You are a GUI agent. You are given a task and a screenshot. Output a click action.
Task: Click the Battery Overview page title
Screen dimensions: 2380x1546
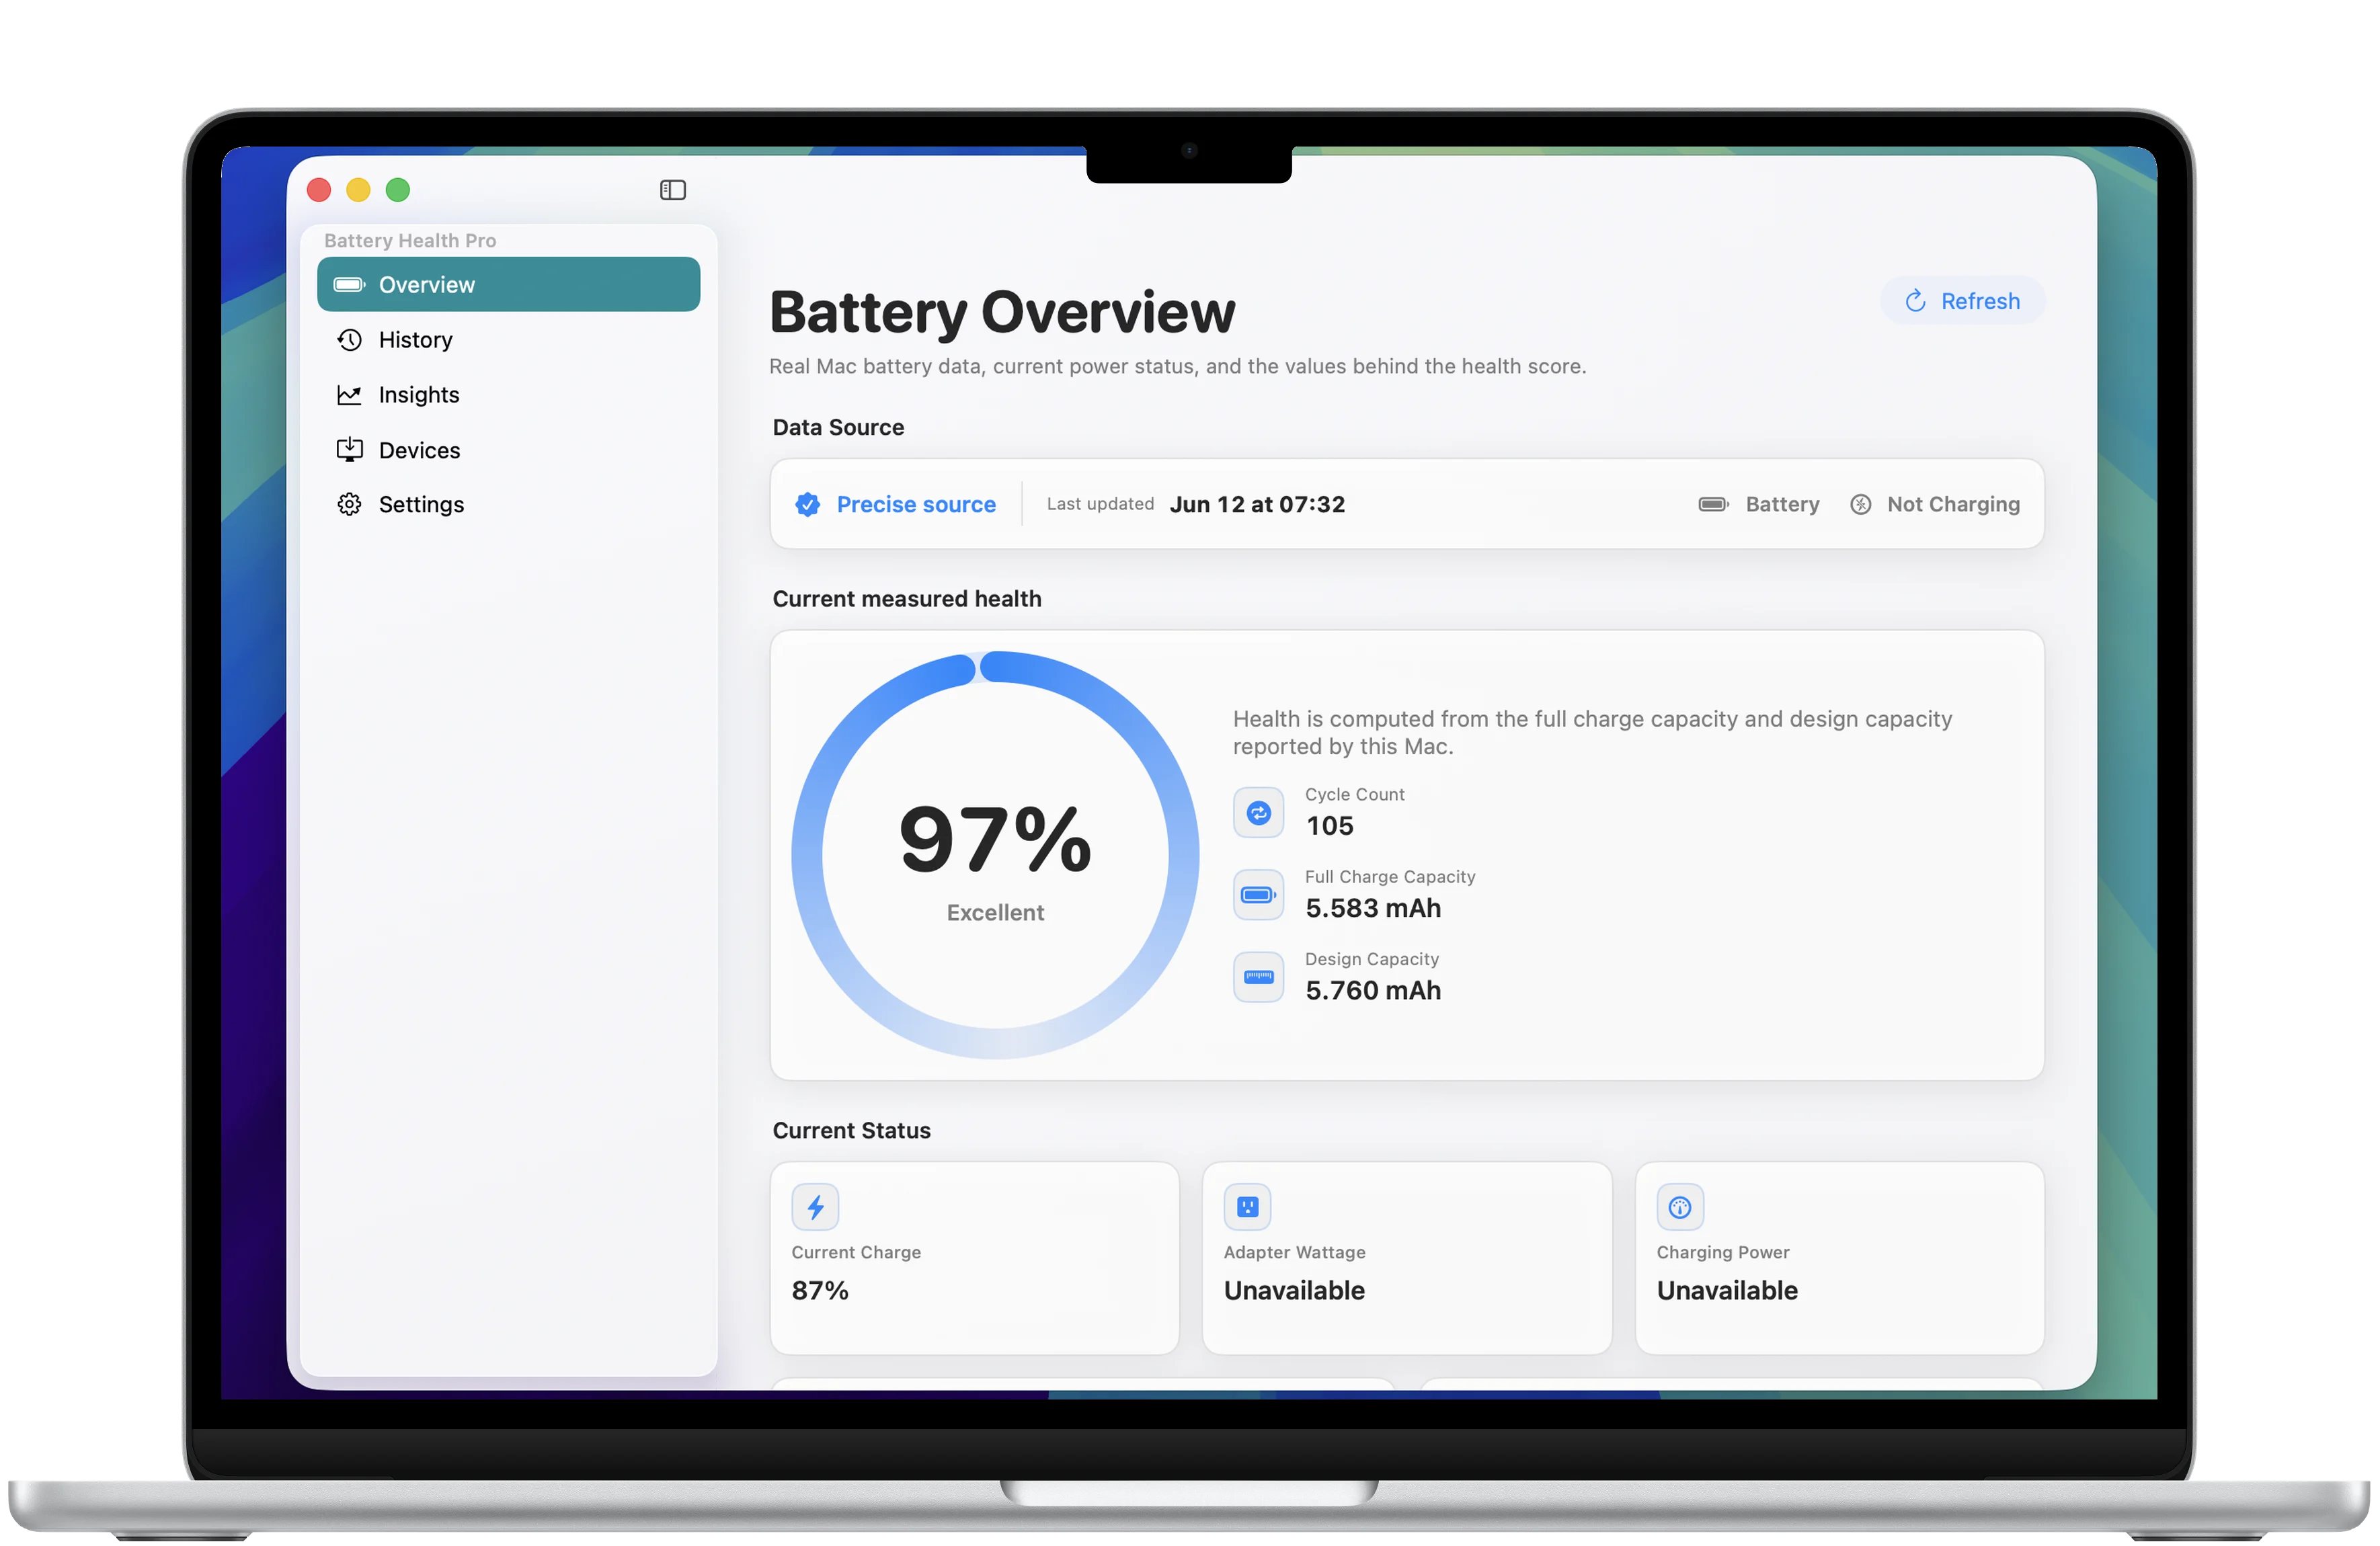click(1002, 312)
